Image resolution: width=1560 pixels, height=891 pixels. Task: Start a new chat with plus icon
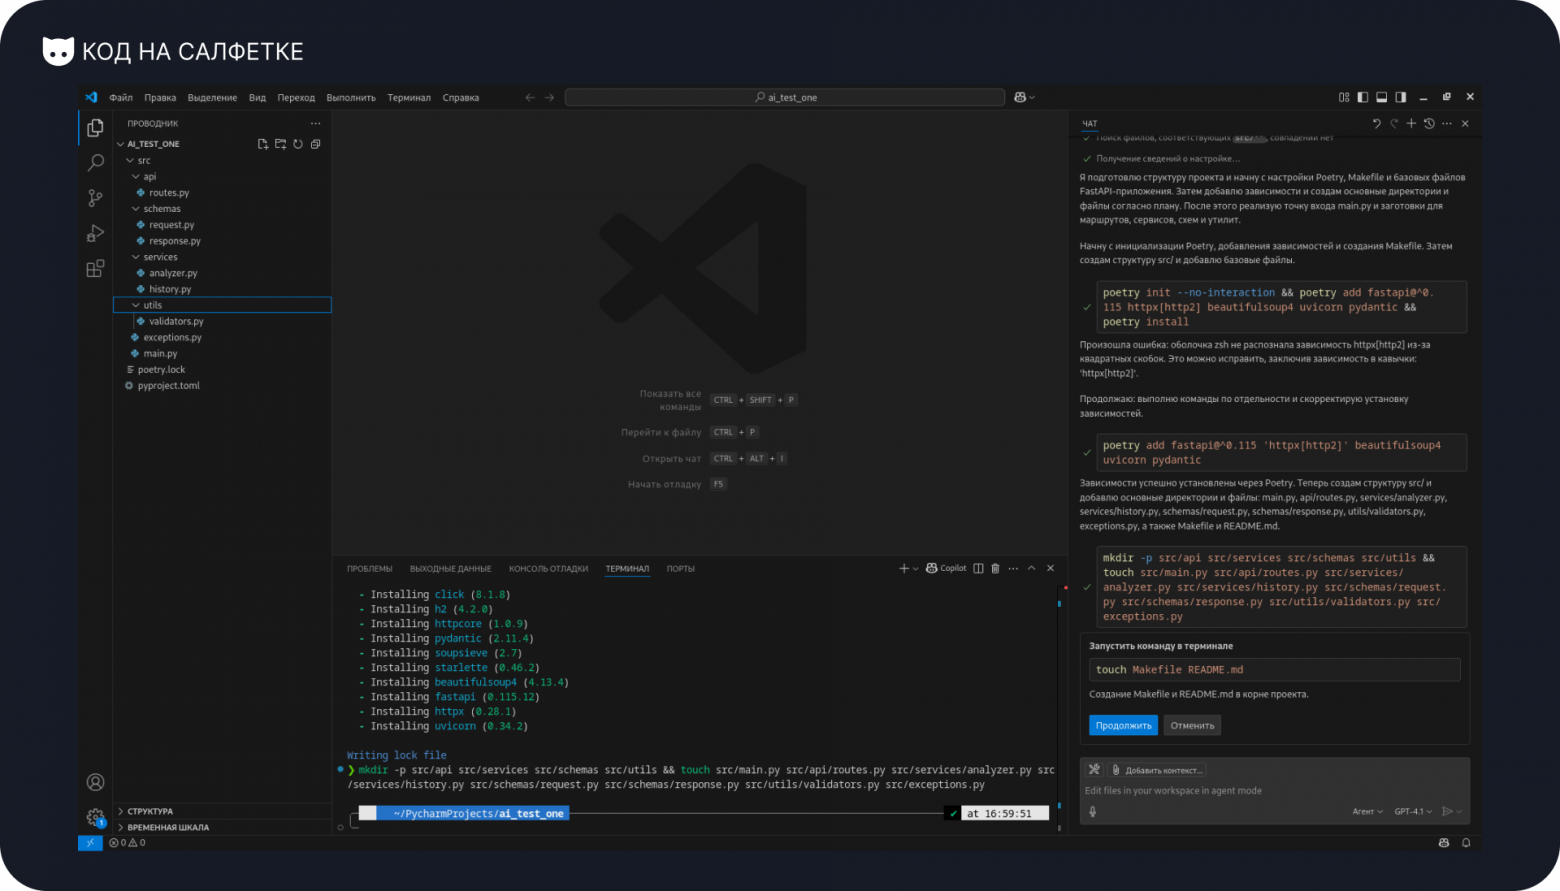1411,124
